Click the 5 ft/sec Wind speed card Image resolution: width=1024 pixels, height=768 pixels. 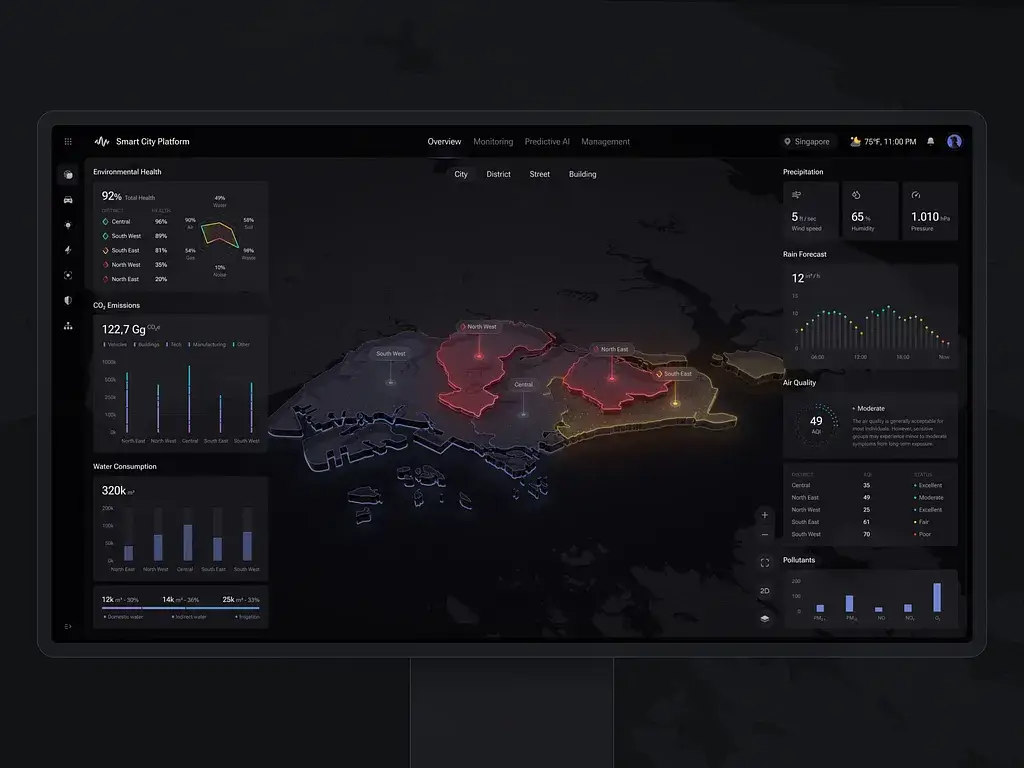810,212
